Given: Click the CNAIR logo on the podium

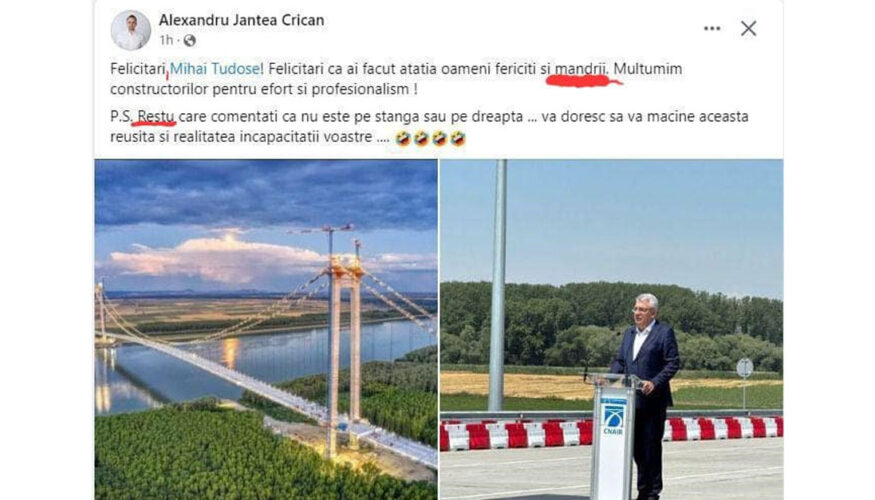Looking at the screenshot, I should pyautogui.click(x=613, y=419).
